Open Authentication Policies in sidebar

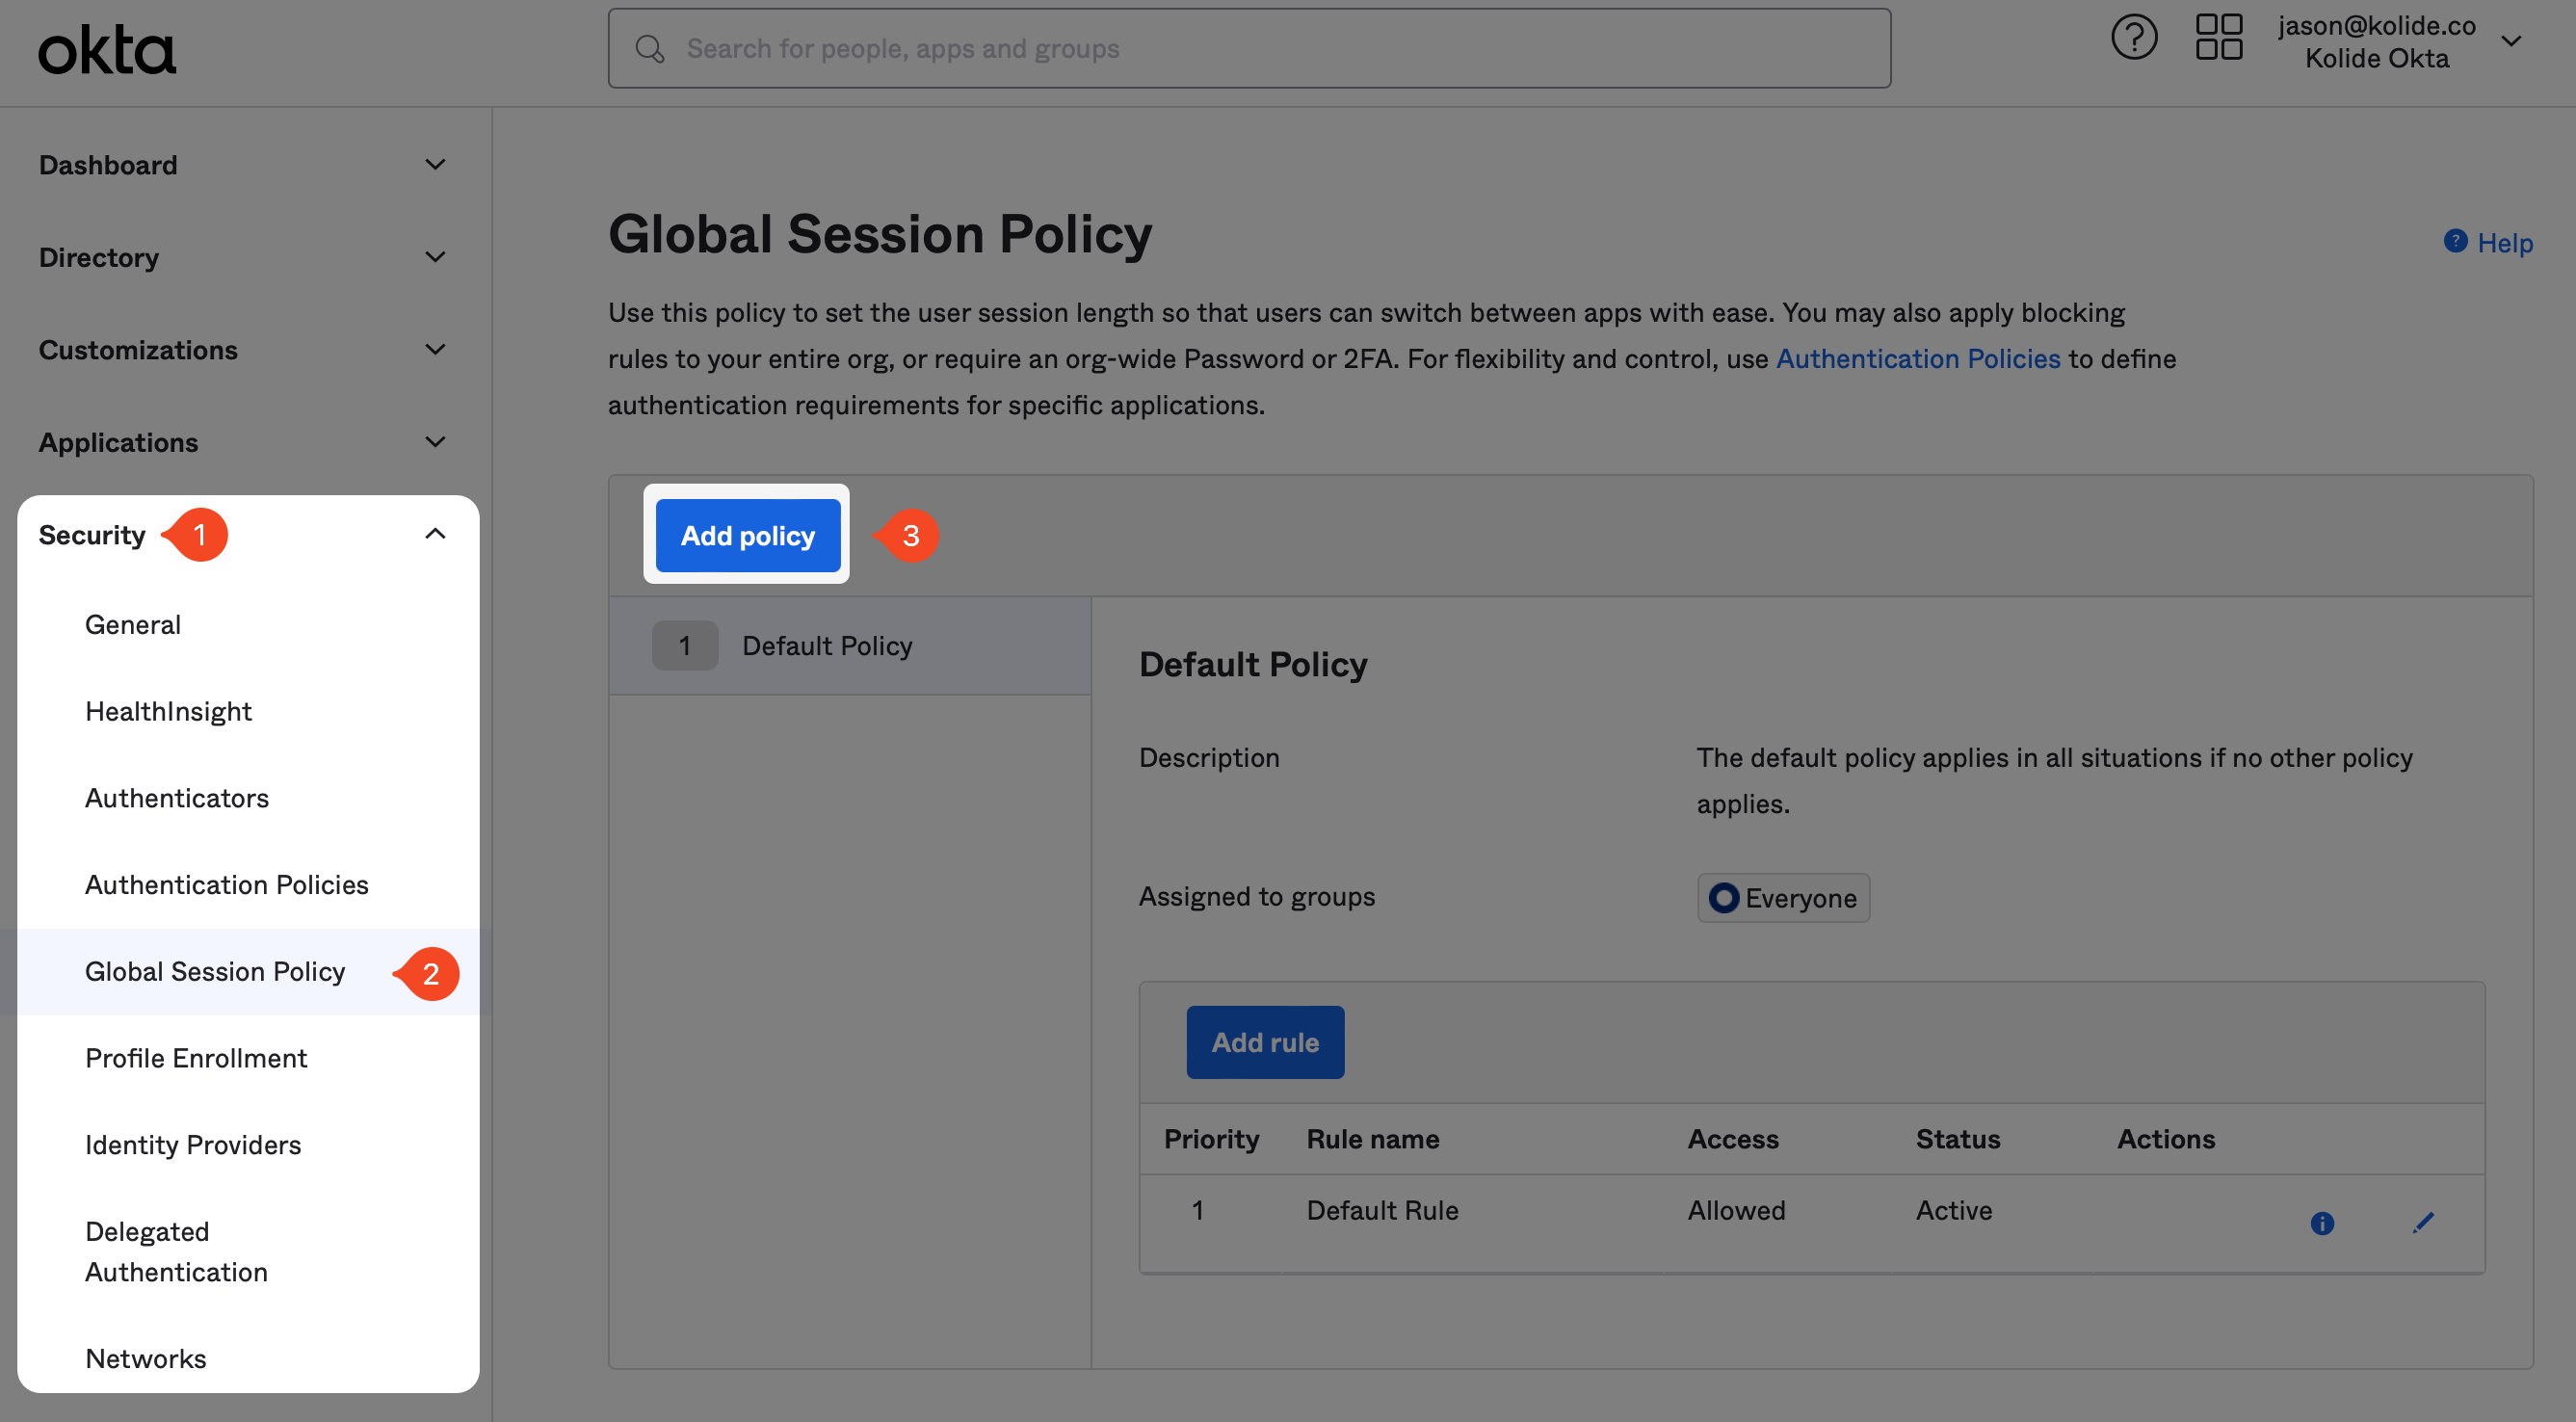pyautogui.click(x=227, y=885)
